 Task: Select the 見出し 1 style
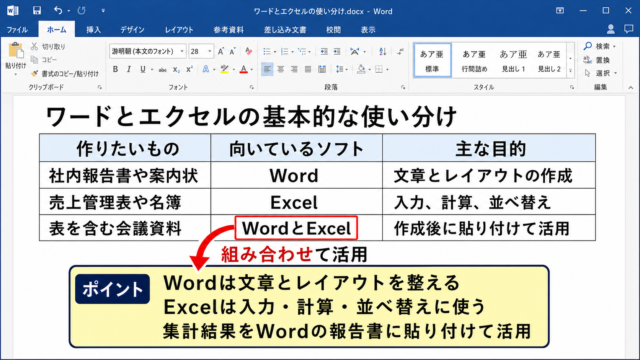point(513,60)
